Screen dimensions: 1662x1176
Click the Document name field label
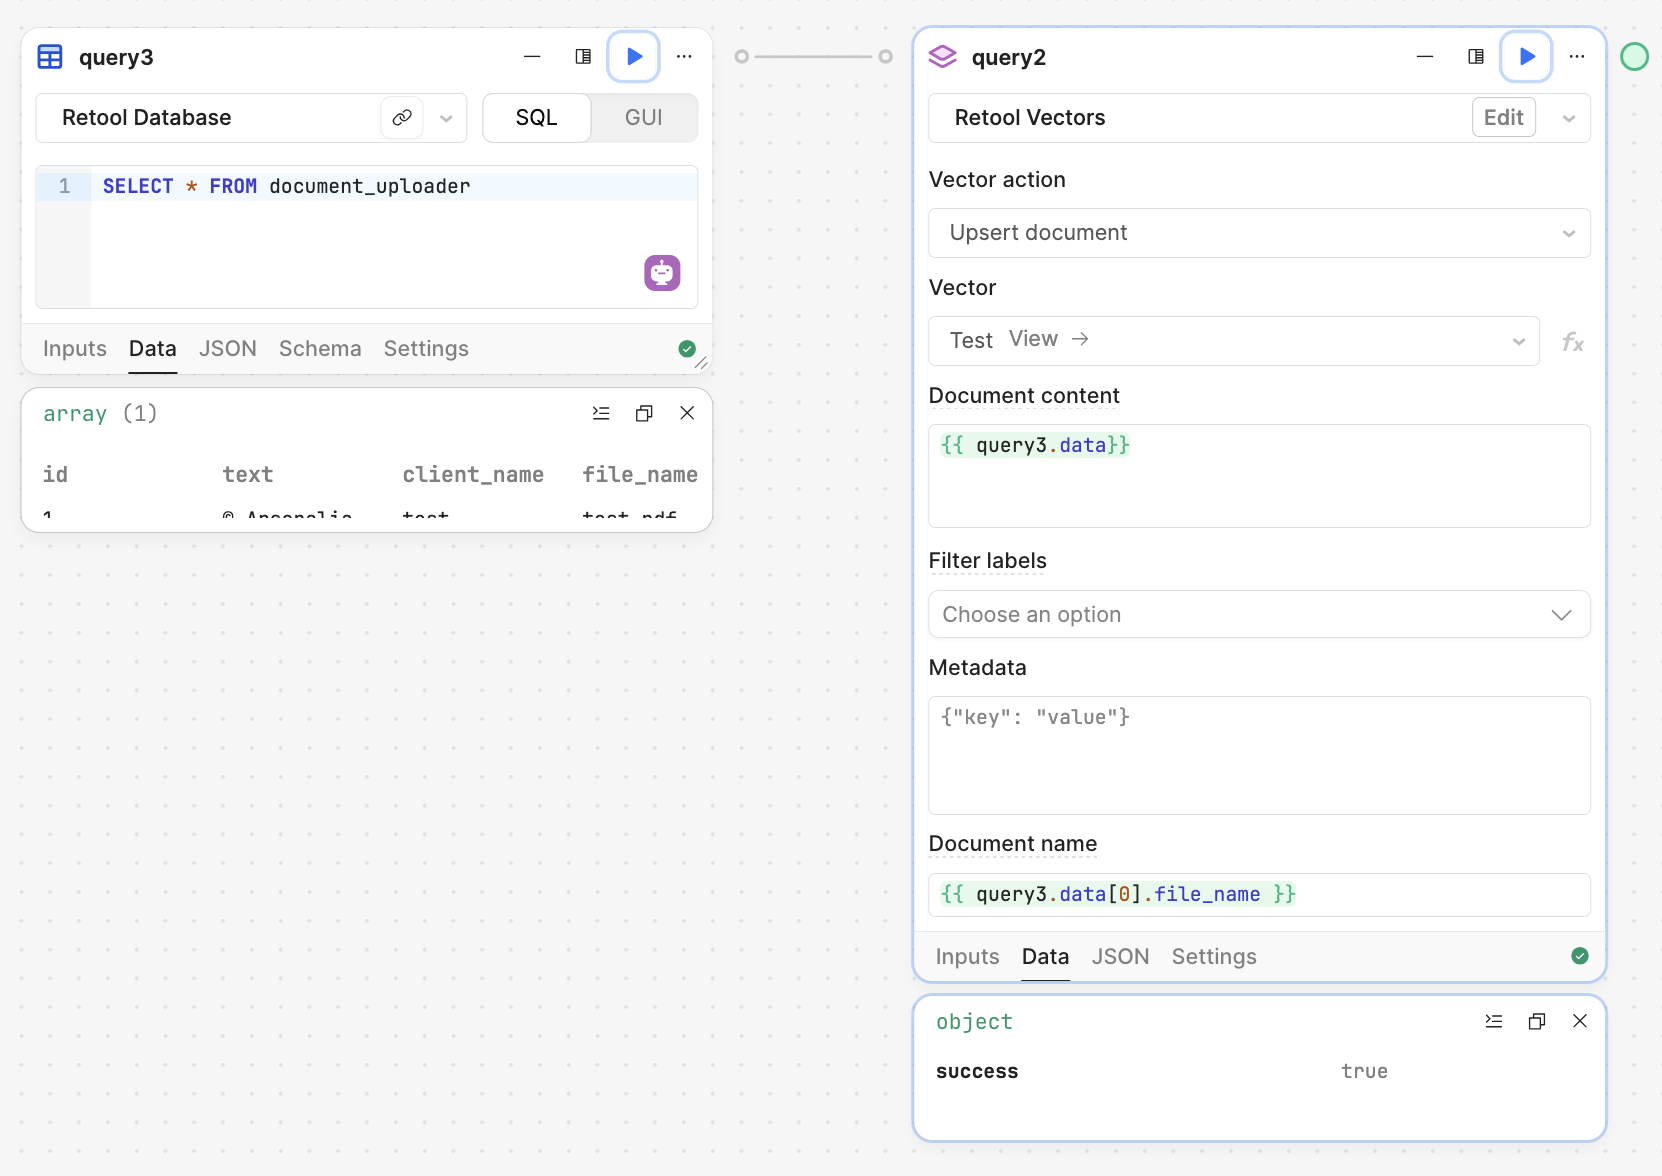(1013, 844)
